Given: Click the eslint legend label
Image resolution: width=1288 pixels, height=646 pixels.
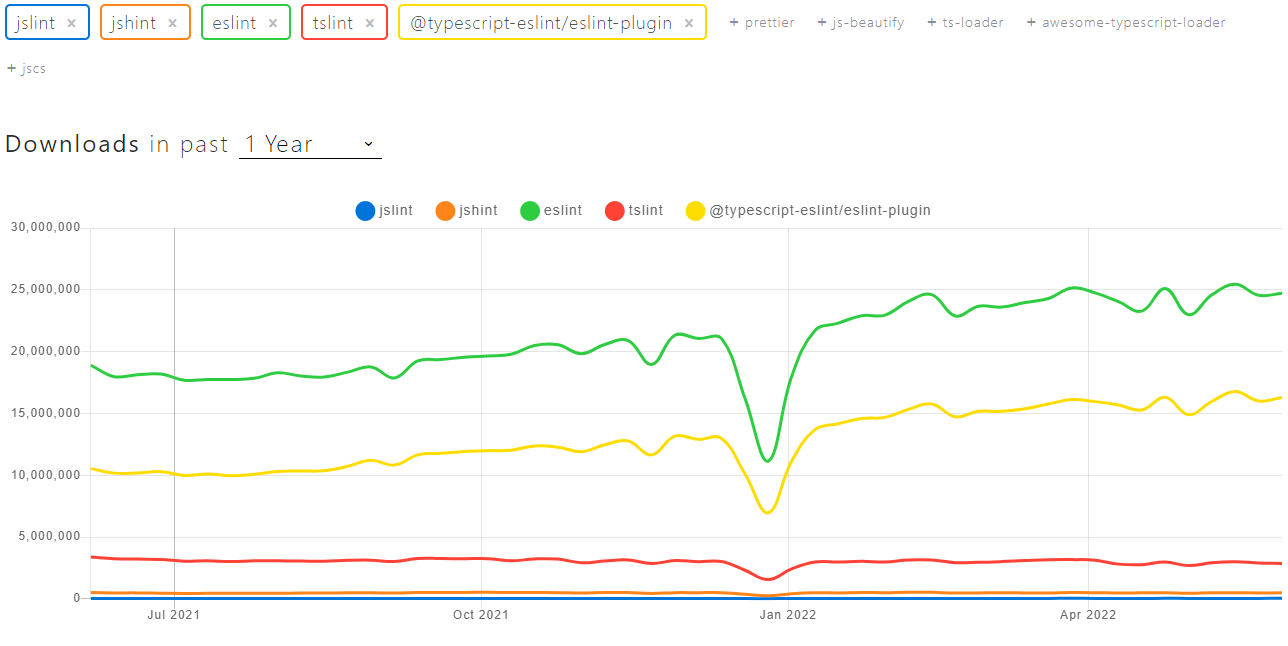Looking at the screenshot, I should (563, 210).
